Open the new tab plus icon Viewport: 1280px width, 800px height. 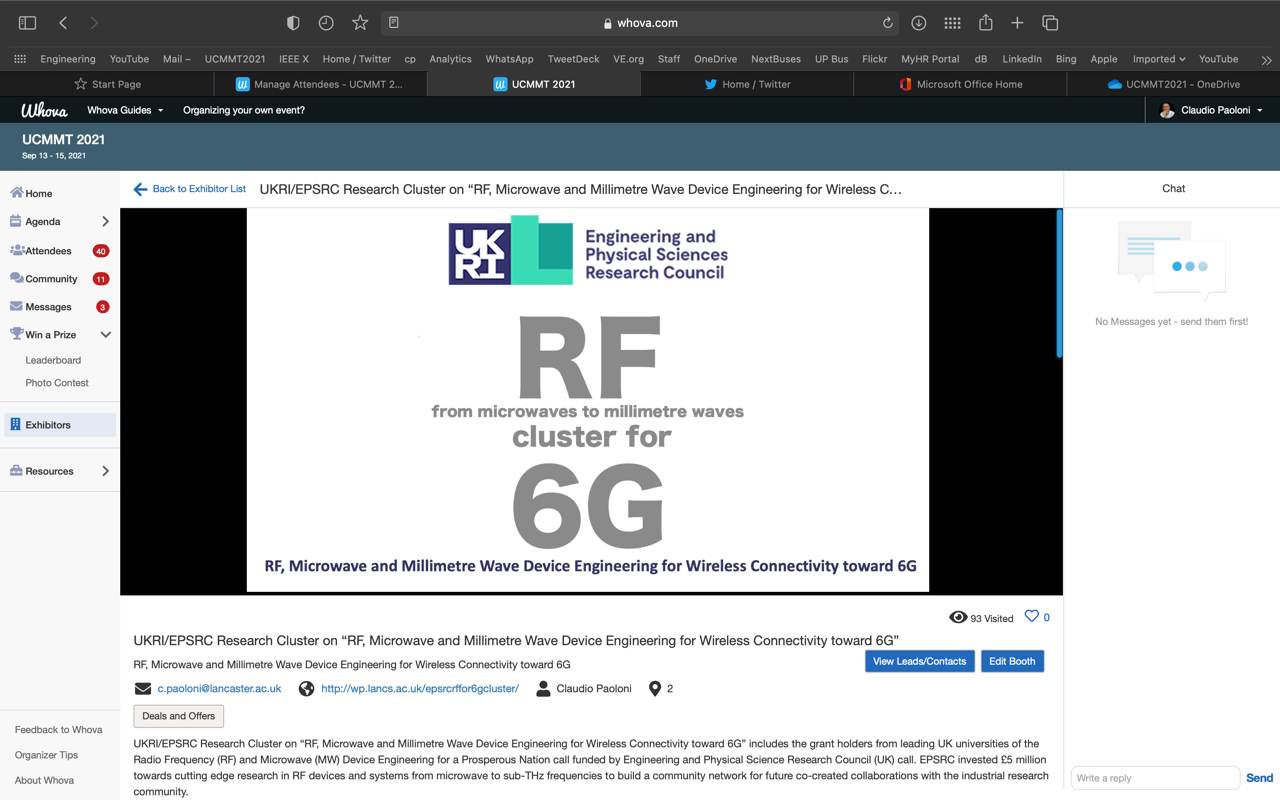click(x=1017, y=23)
